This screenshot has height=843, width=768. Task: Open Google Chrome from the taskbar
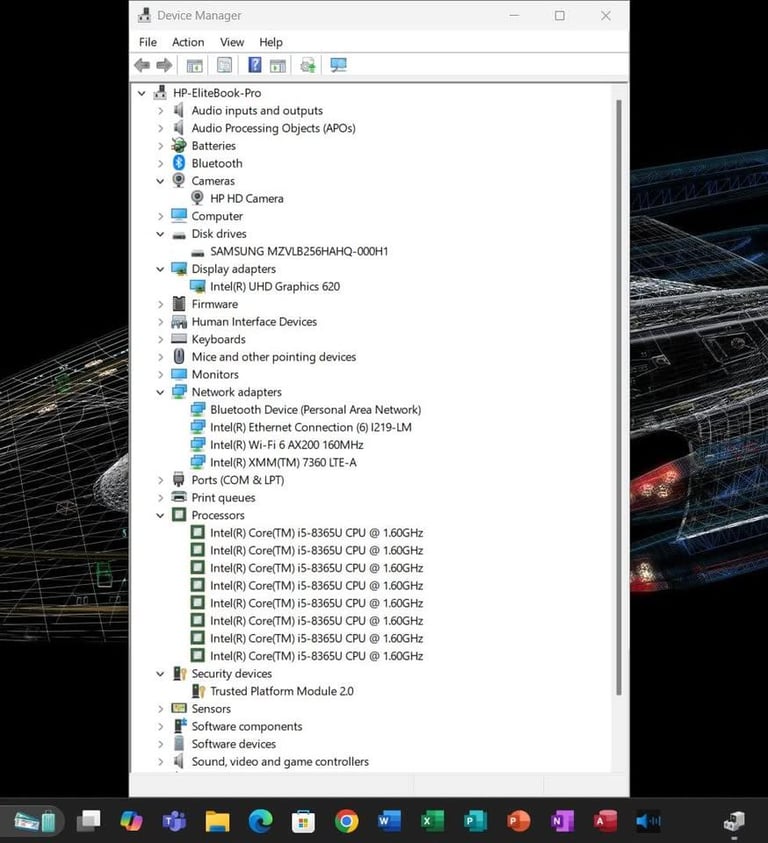[346, 821]
